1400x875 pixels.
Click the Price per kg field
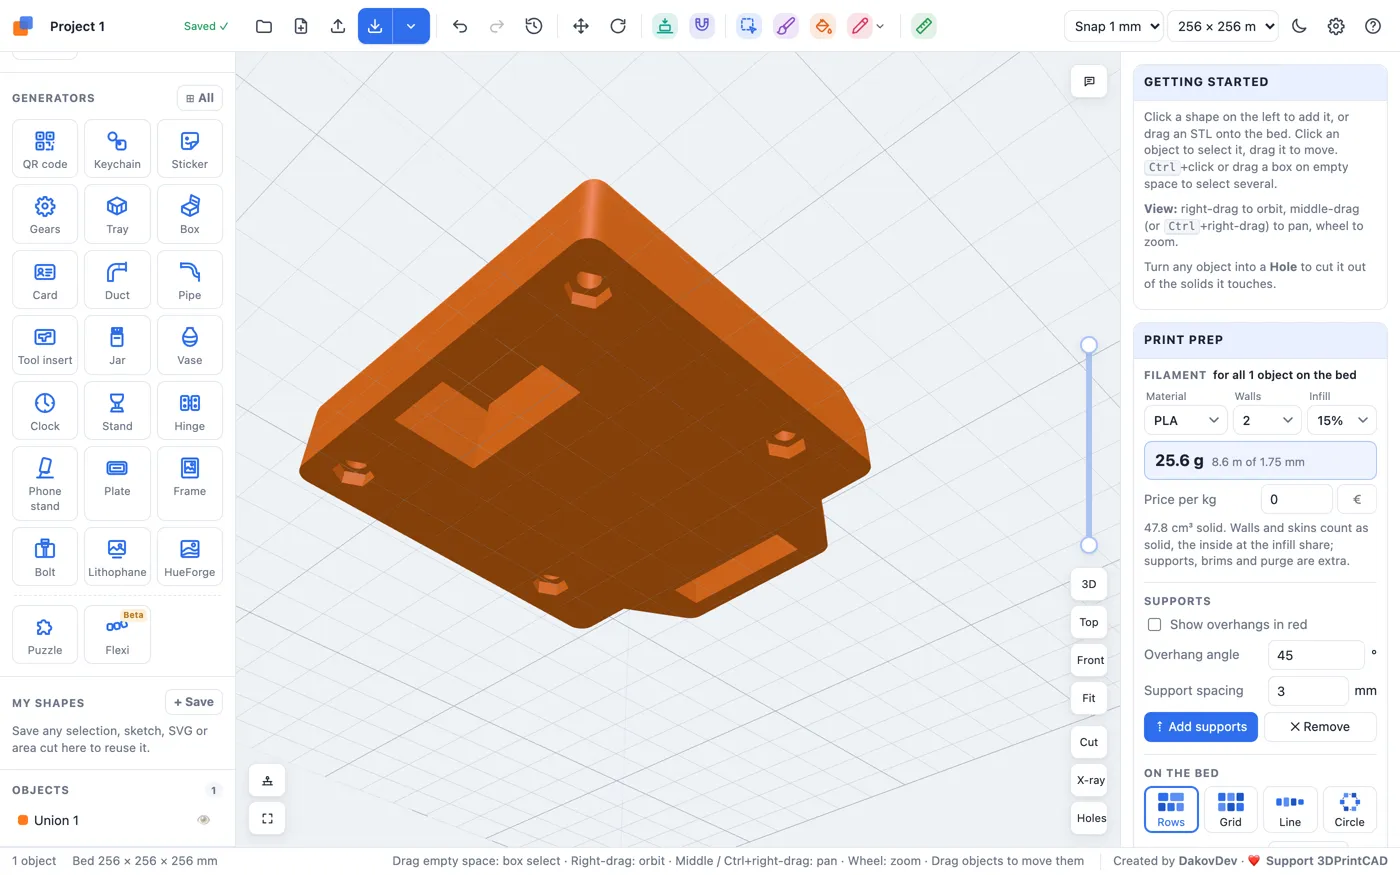[1296, 499]
